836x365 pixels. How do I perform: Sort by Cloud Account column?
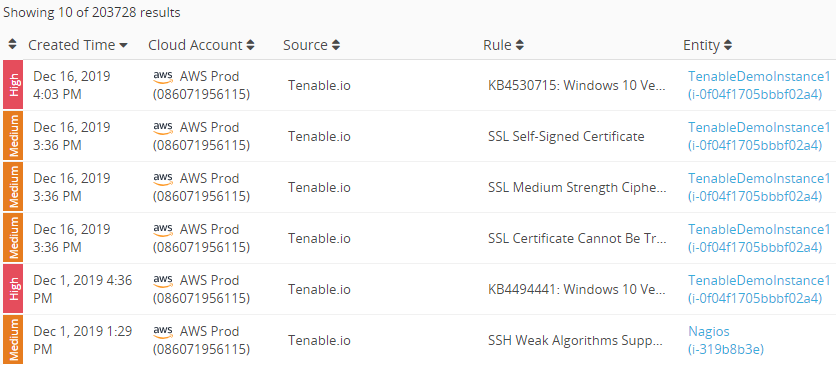click(250, 45)
